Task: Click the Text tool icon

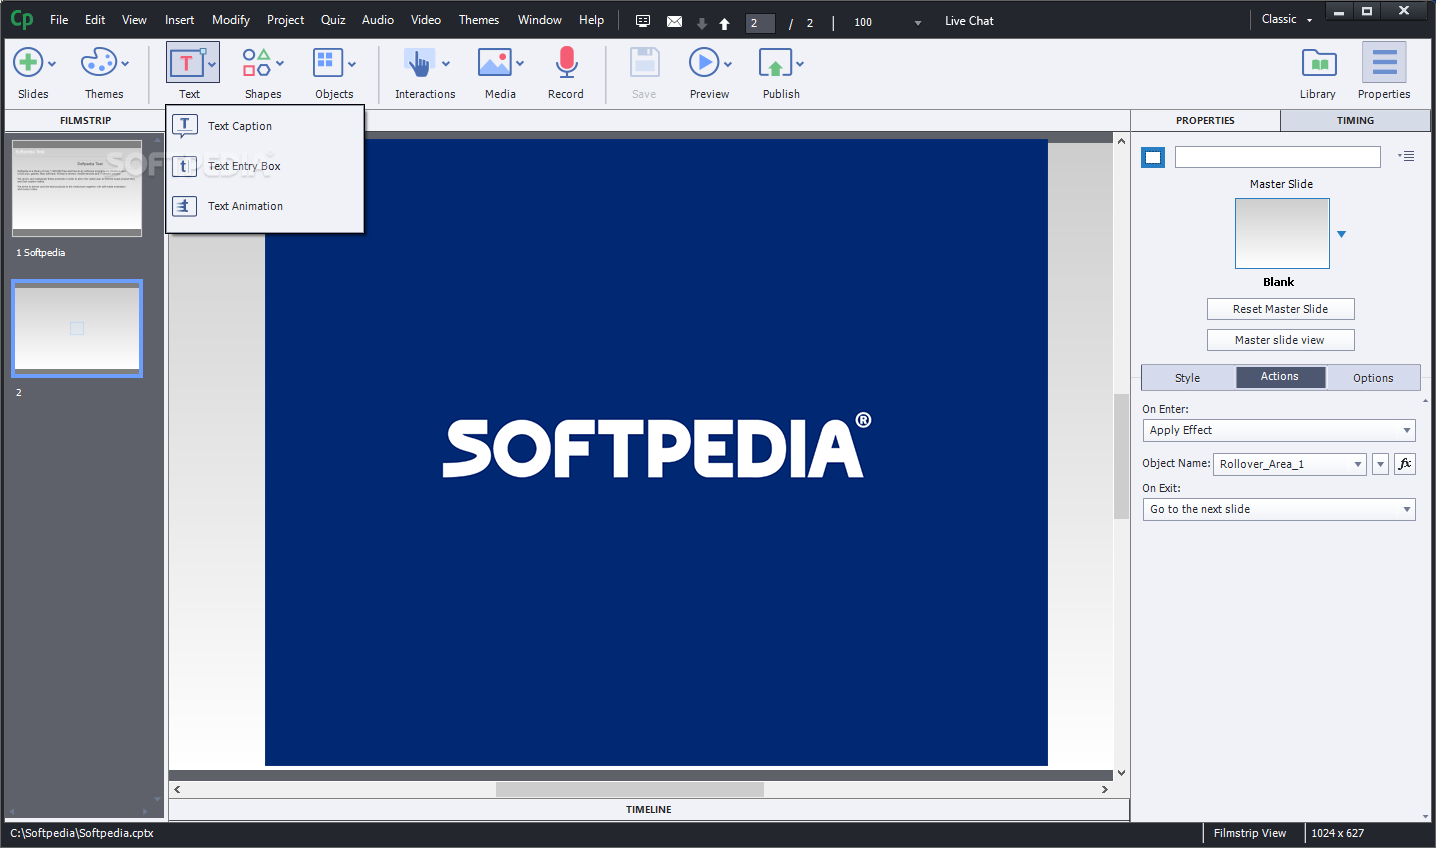Action: click(186, 63)
